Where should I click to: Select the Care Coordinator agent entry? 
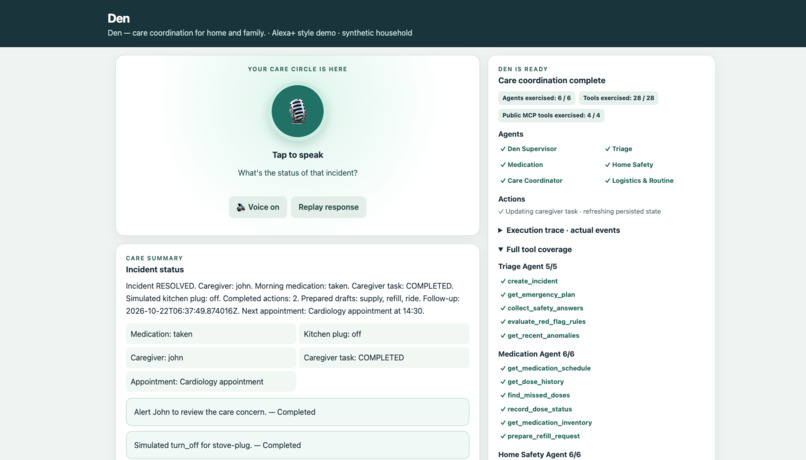531,180
